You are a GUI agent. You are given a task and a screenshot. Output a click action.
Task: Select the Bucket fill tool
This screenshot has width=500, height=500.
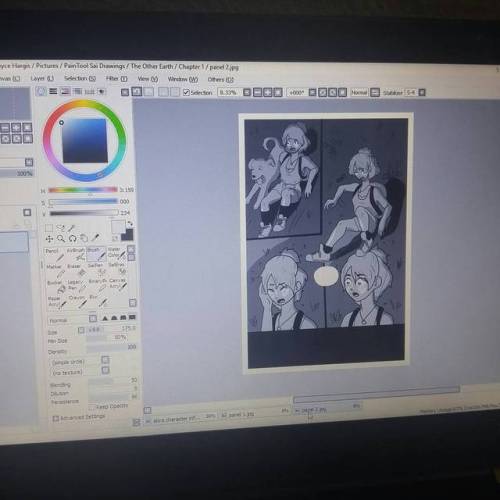(x=56, y=287)
